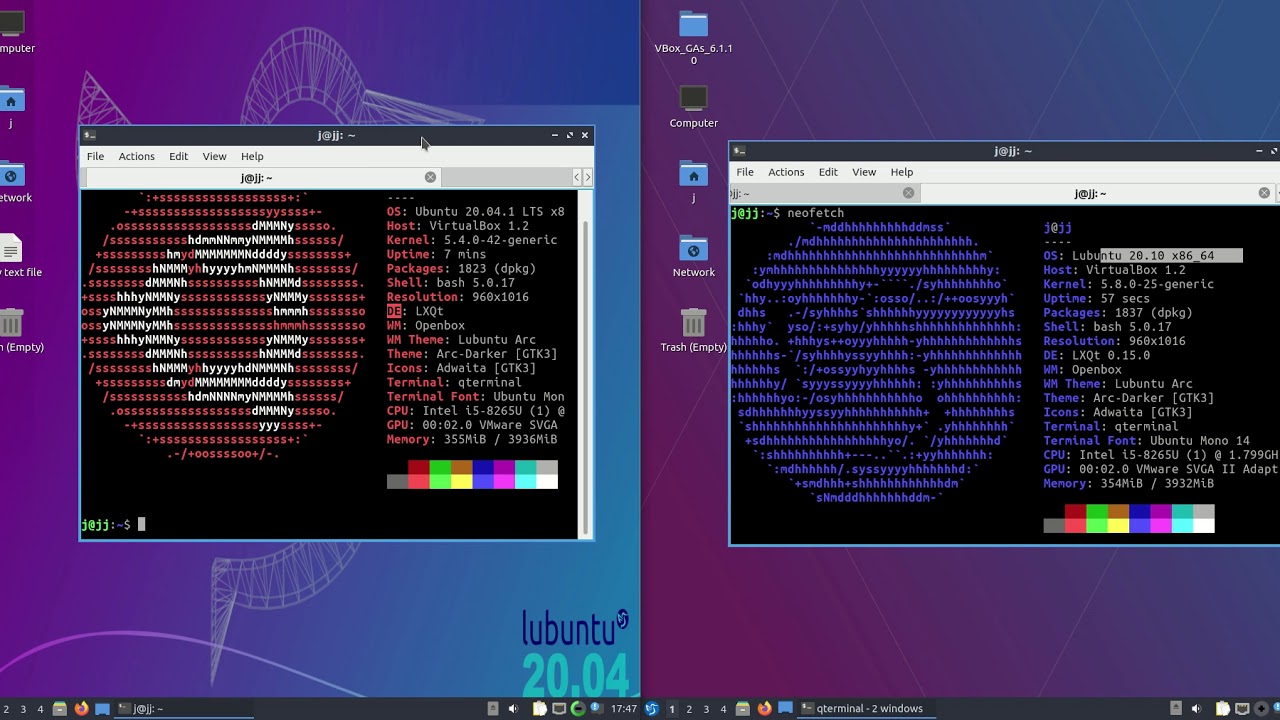The height and width of the screenshot is (720, 1280).
Task: Open network status icon in left tray
Action: tap(559, 709)
